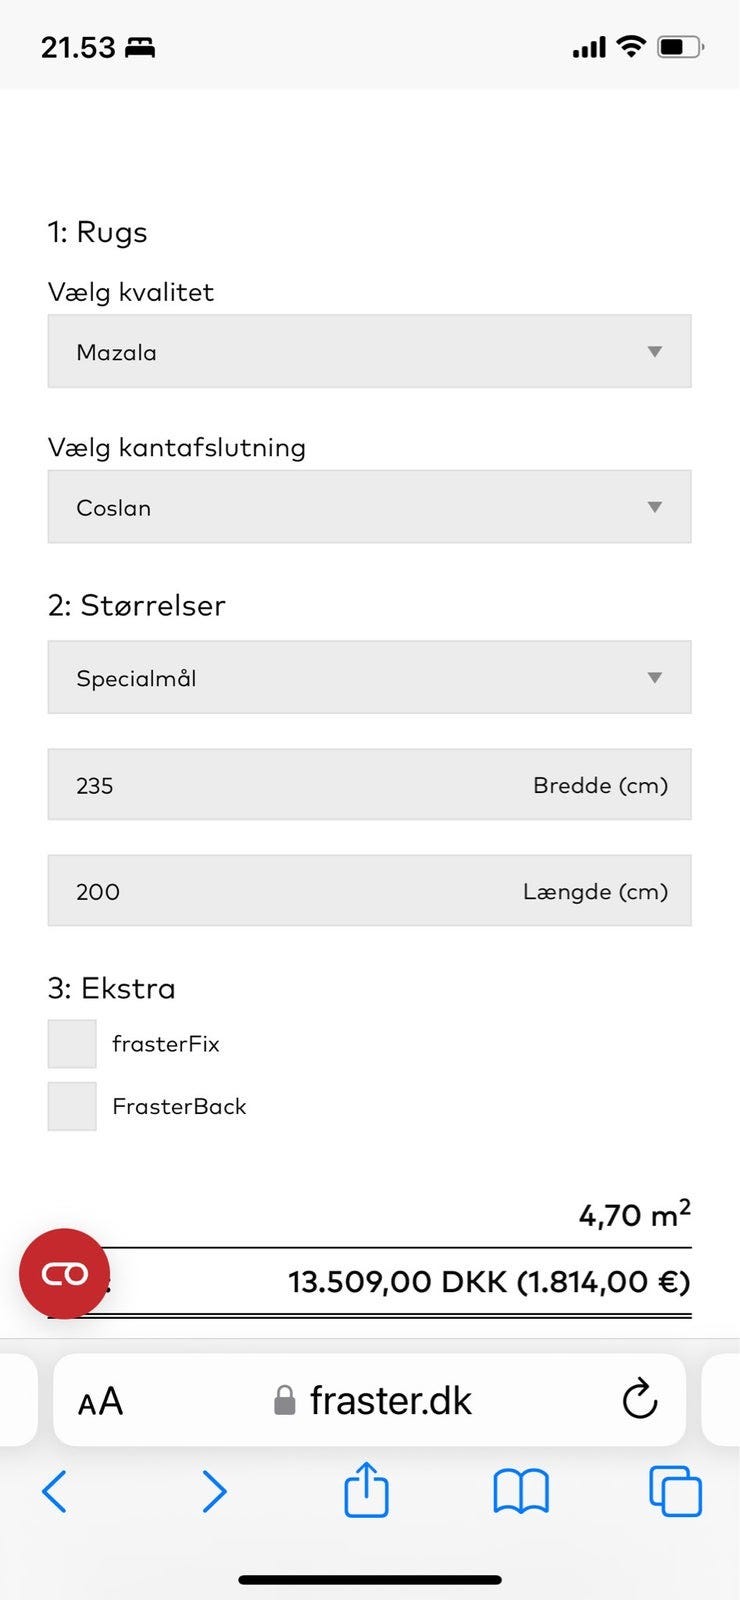The width and height of the screenshot is (740, 1600).
Task: Tap the lock icon beside fraster.dk
Action: [285, 1401]
